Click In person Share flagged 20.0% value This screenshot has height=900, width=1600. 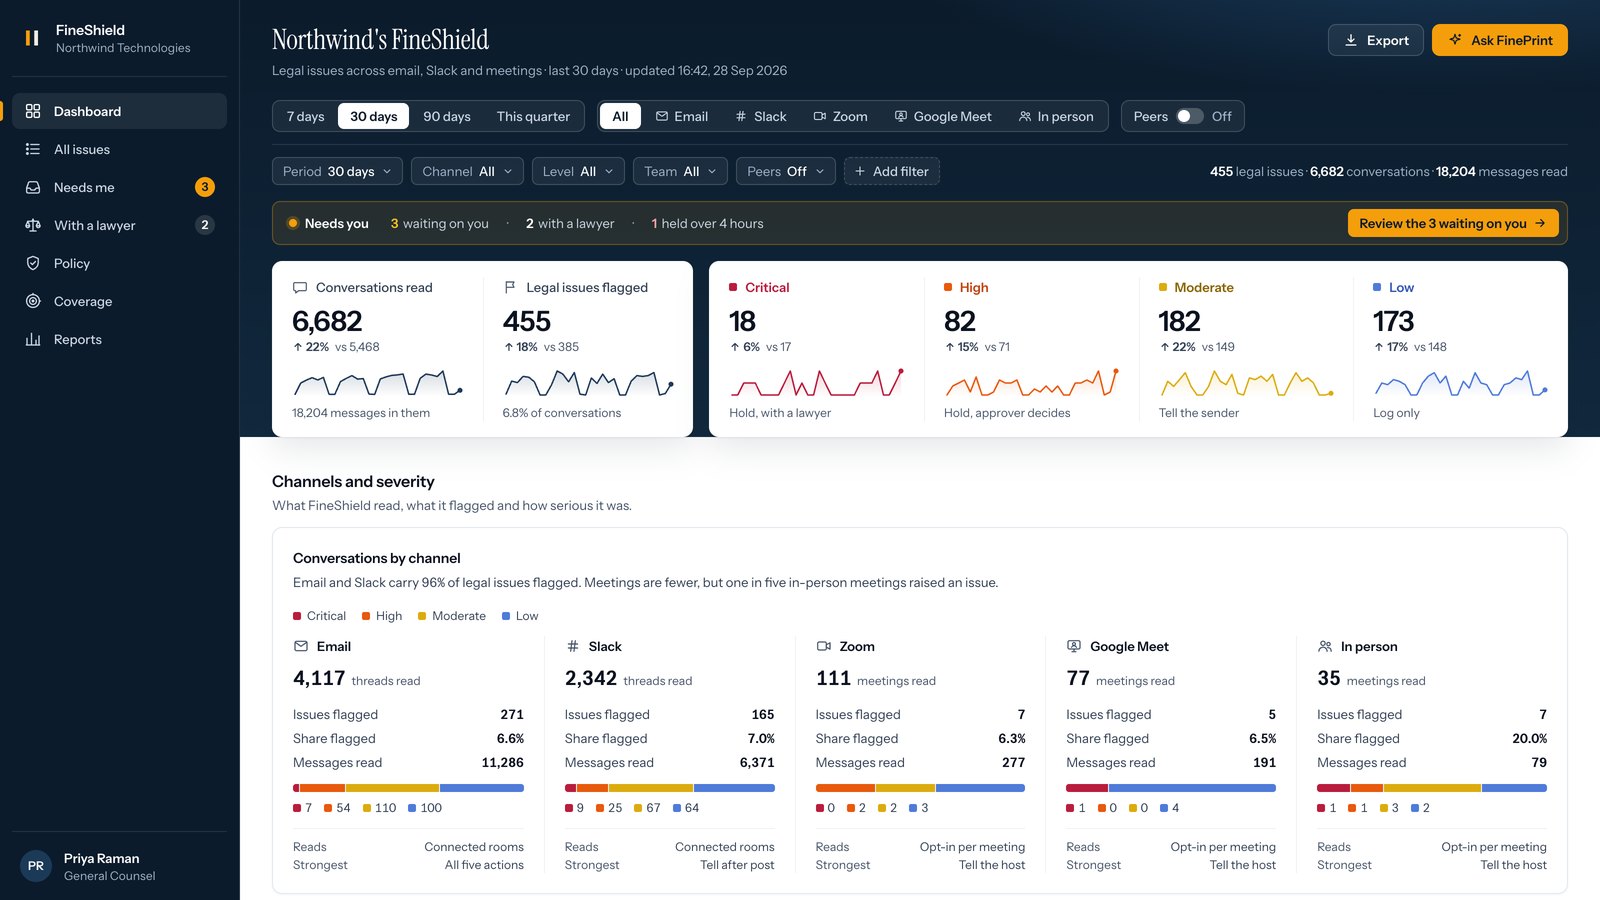(1529, 738)
